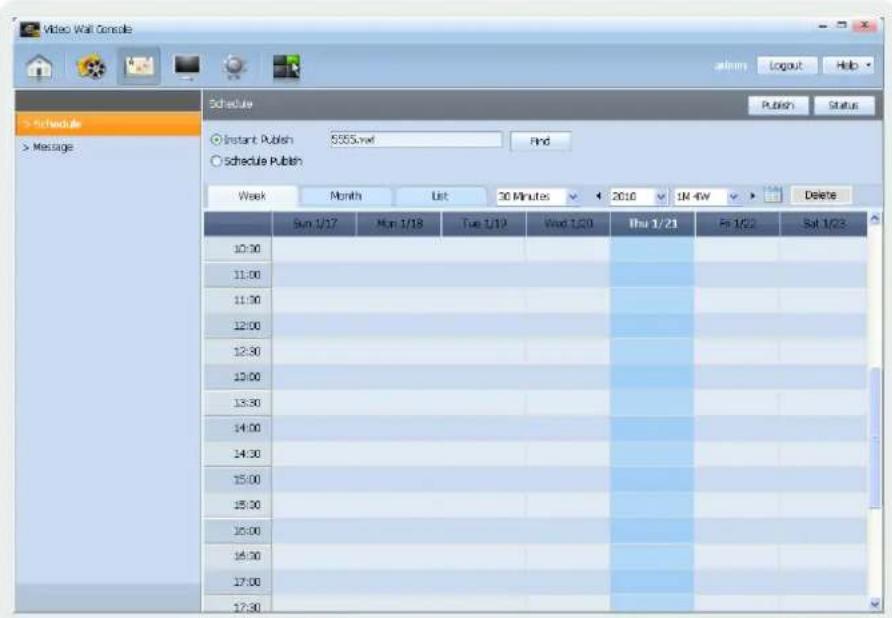Select the Instant Publish radio button
Screen dimensions: 892x618
216,139
